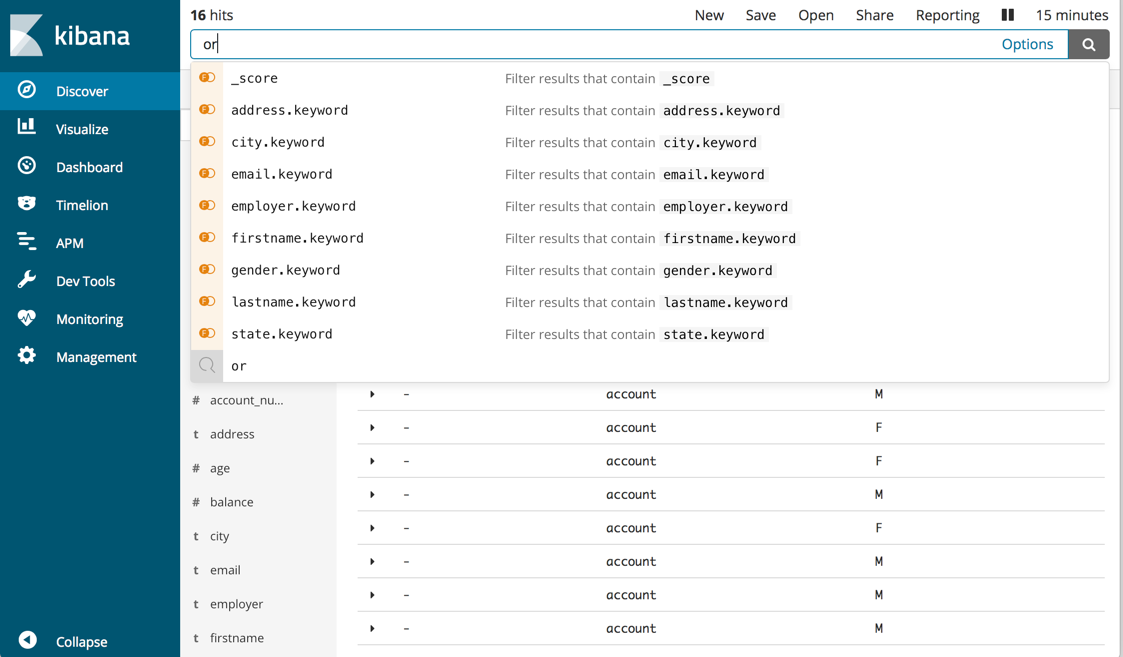Open Dev Tools wrench icon
Image resolution: width=1123 pixels, height=657 pixels.
click(x=27, y=280)
